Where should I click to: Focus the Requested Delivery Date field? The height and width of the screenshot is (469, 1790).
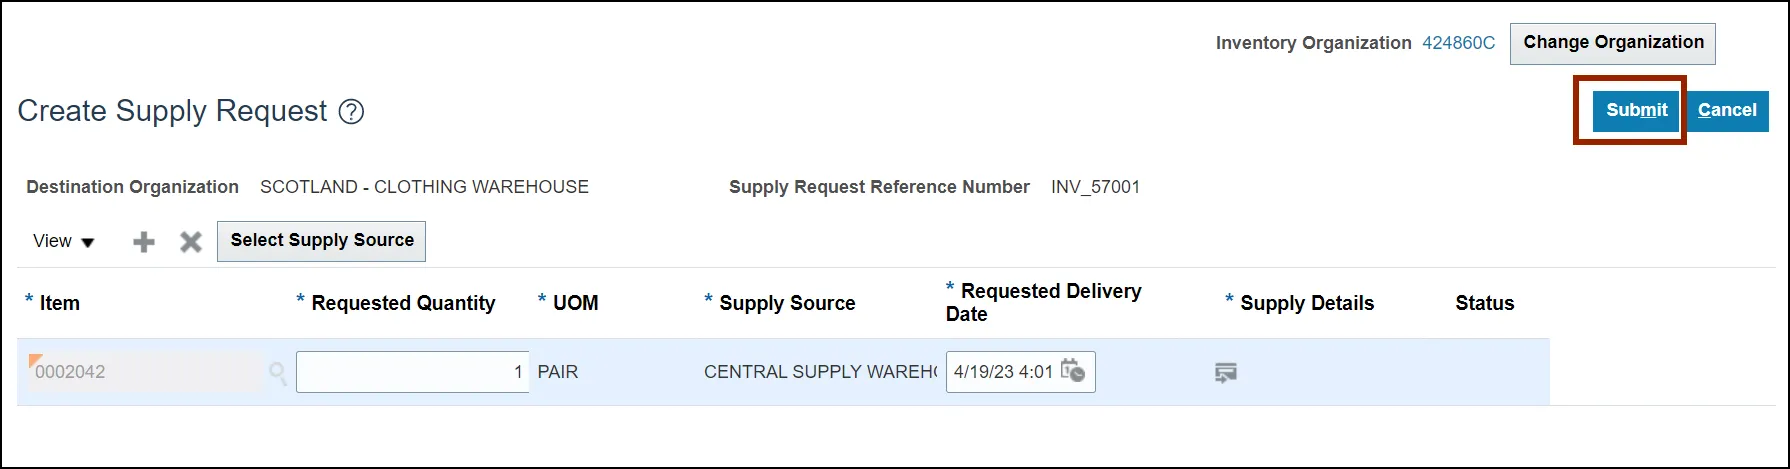[x=1002, y=372]
